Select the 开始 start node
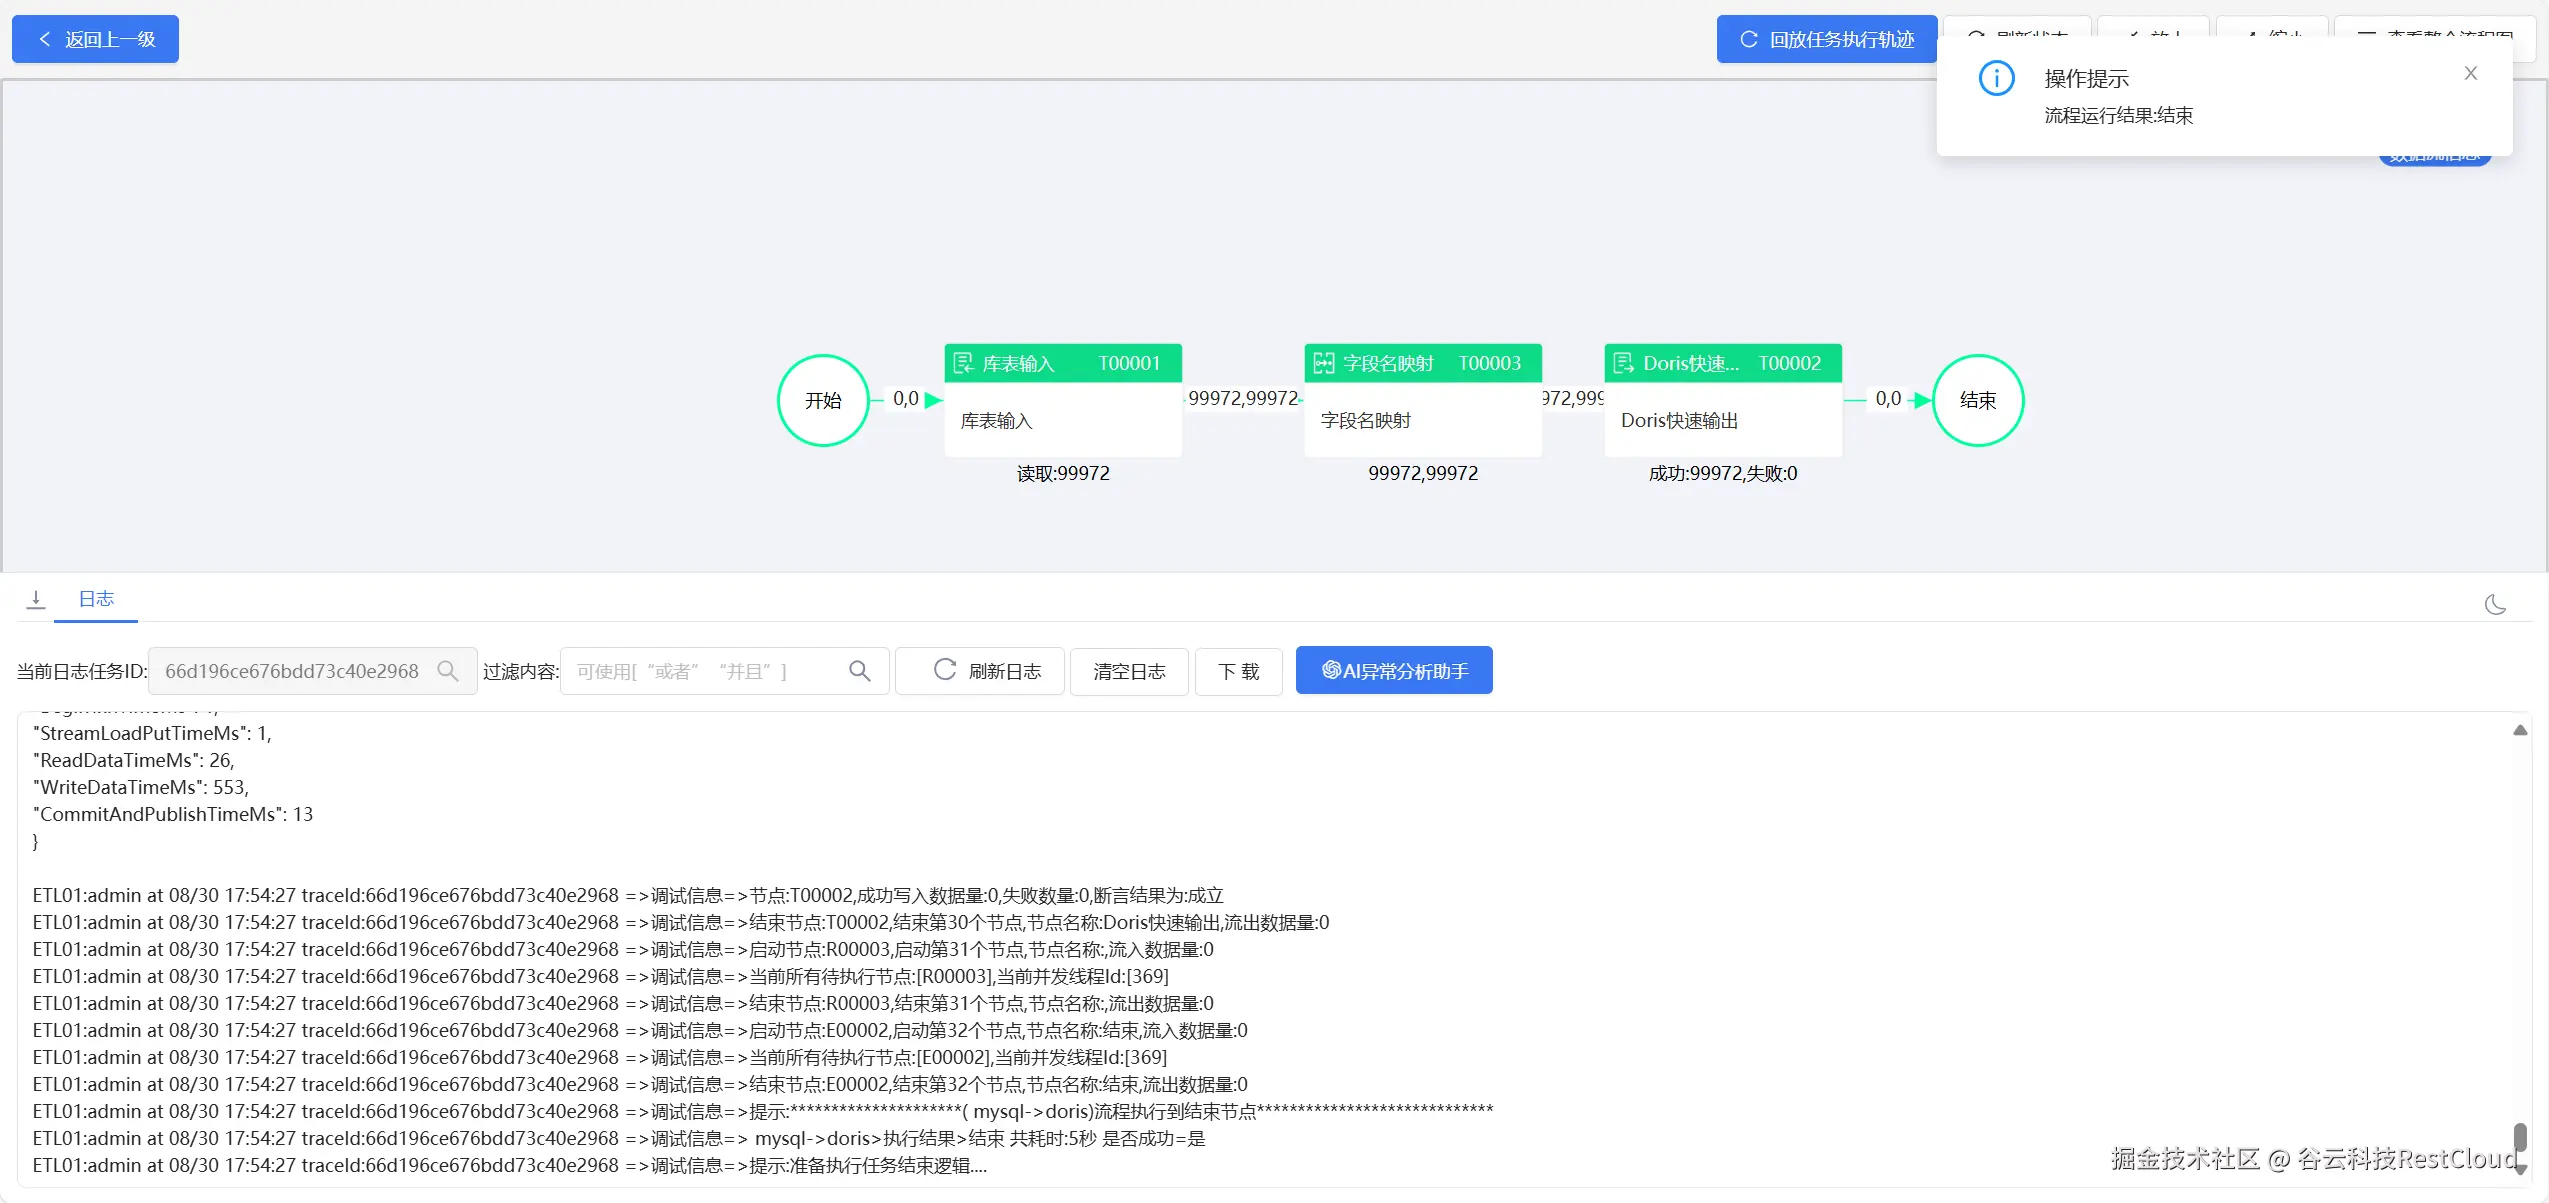 [823, 400]
